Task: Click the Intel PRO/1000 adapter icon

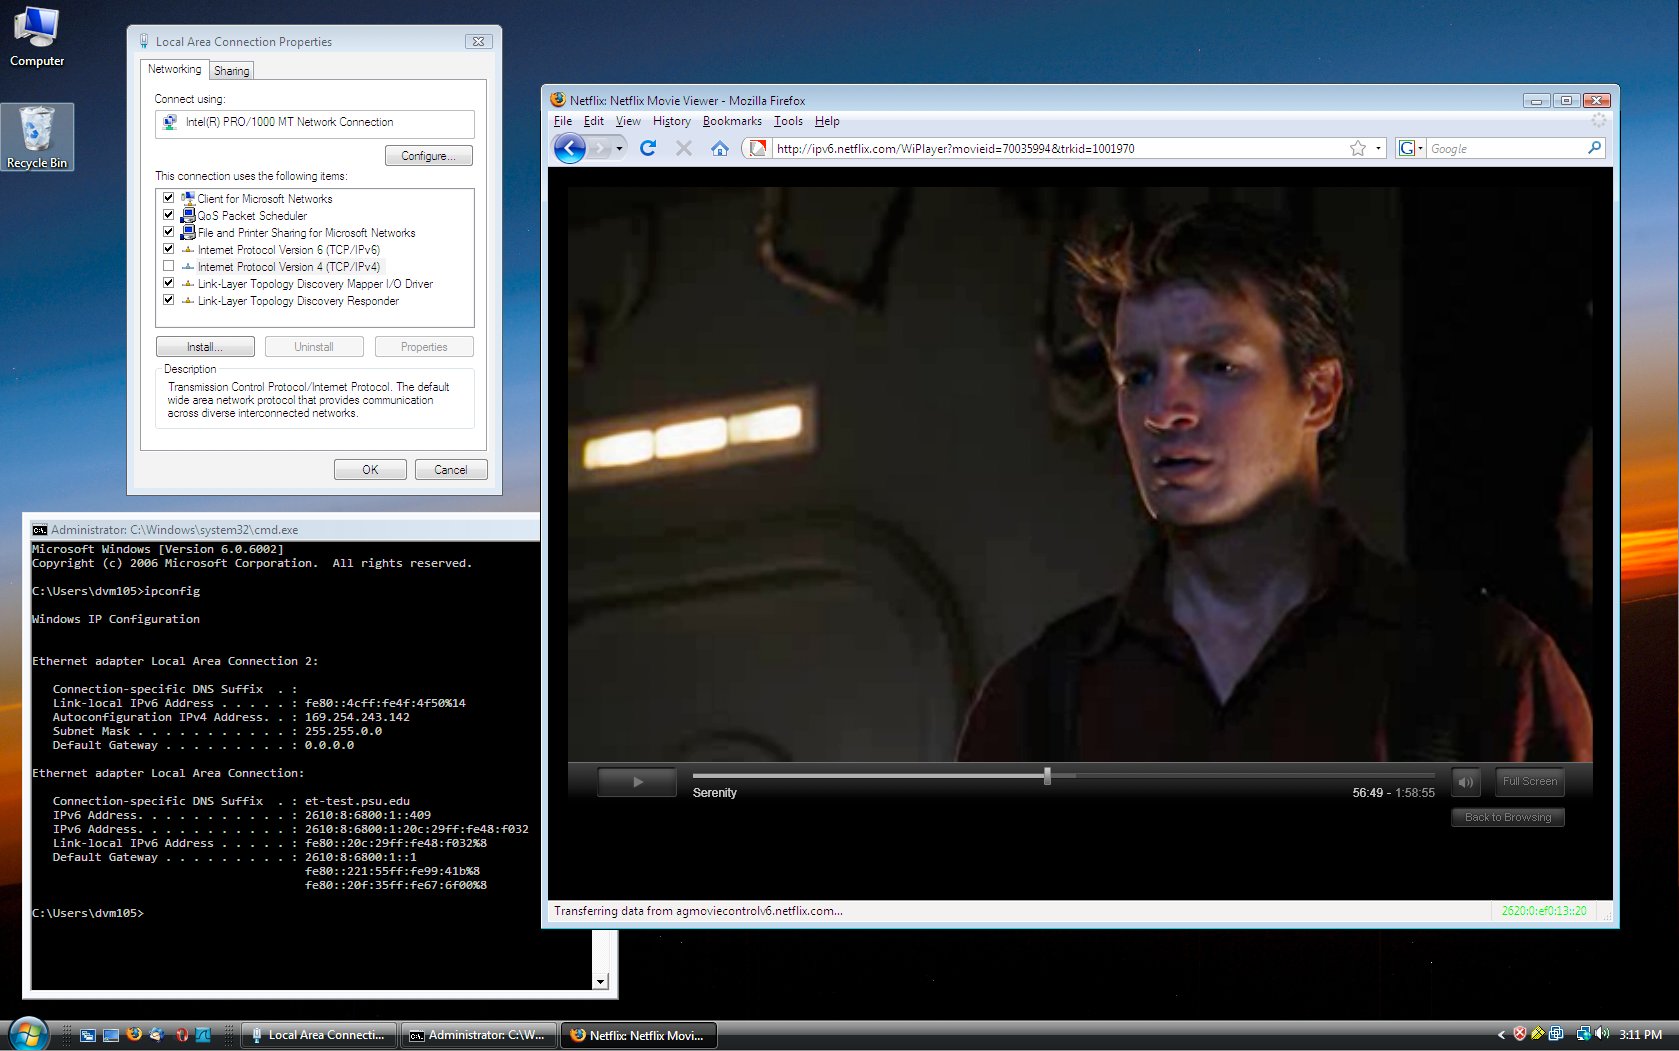Action: [x=170, y=122]
